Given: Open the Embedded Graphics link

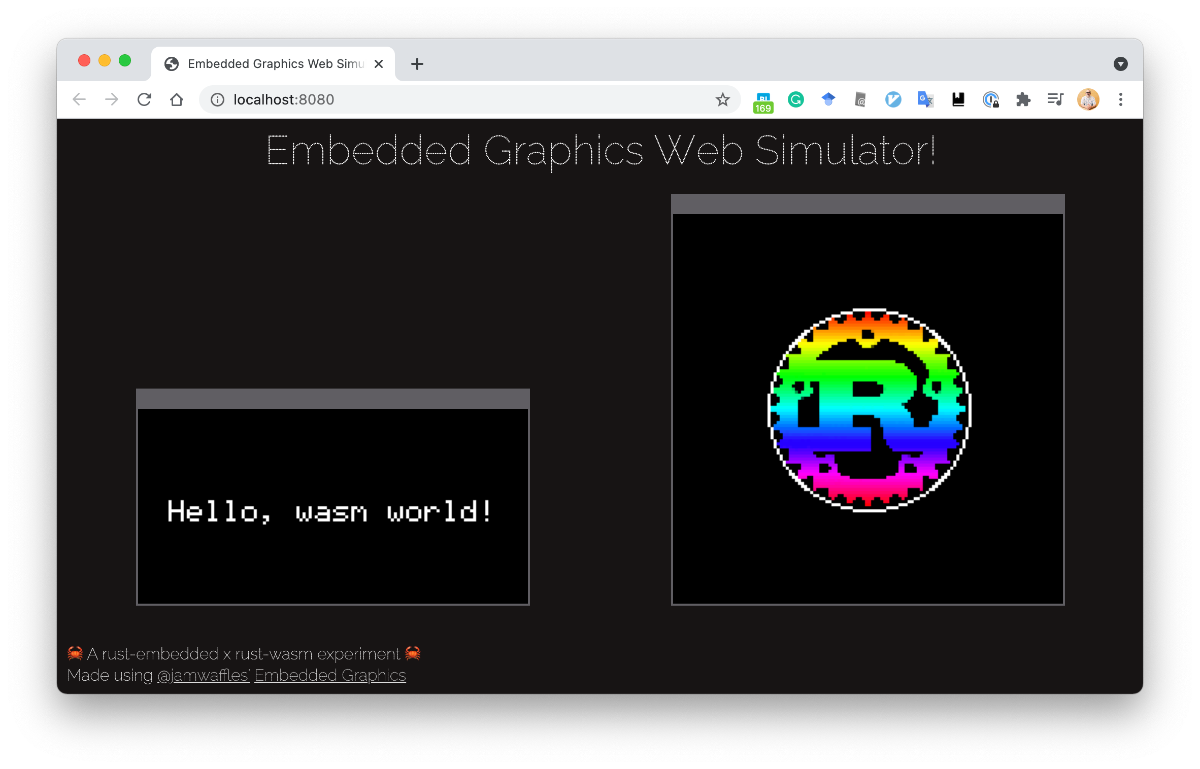Looking at the screenshot, I should coord(330,676).
